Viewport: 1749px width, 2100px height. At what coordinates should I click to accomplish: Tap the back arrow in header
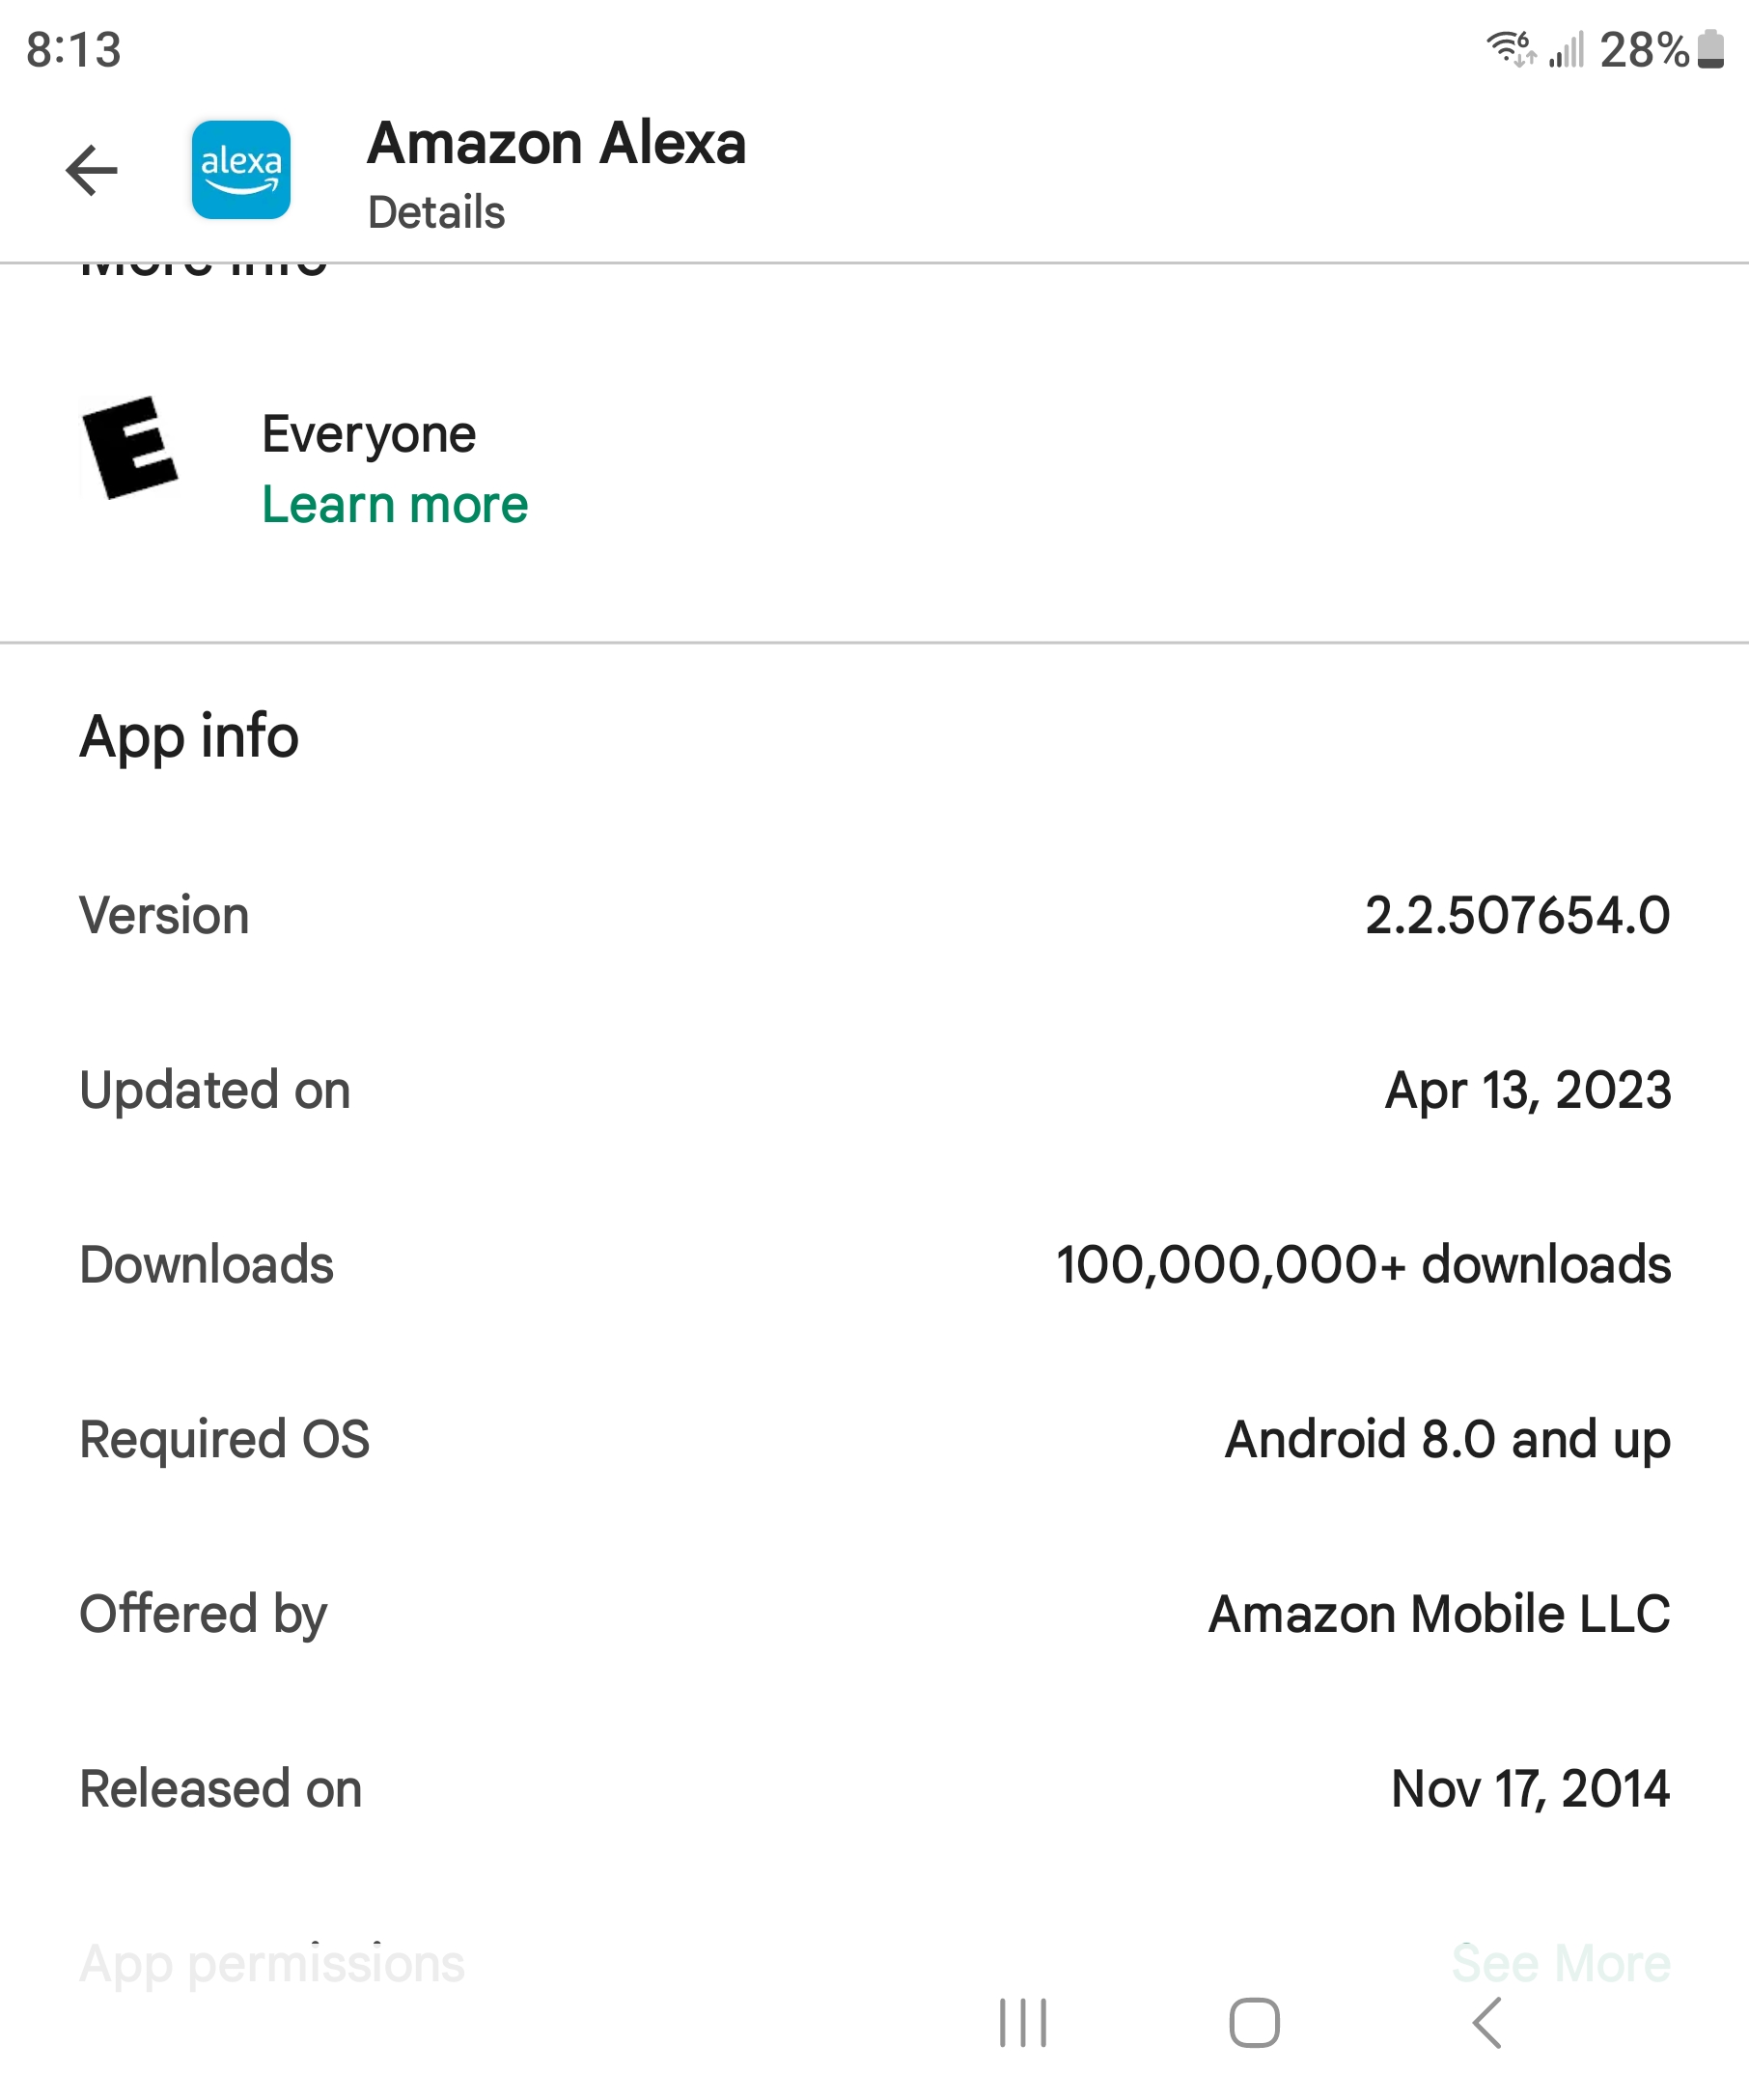click(92, 170)
